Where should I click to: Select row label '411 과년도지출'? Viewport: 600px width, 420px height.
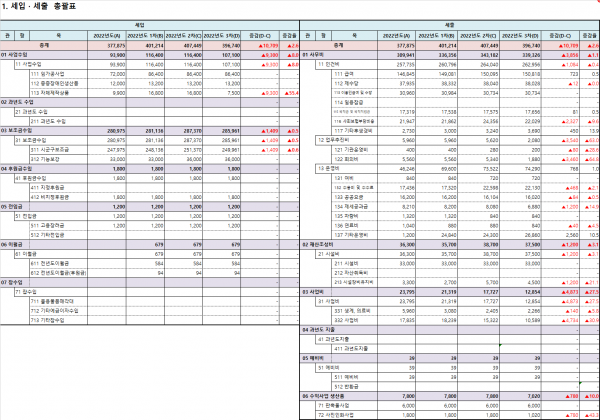pos(351,348)
